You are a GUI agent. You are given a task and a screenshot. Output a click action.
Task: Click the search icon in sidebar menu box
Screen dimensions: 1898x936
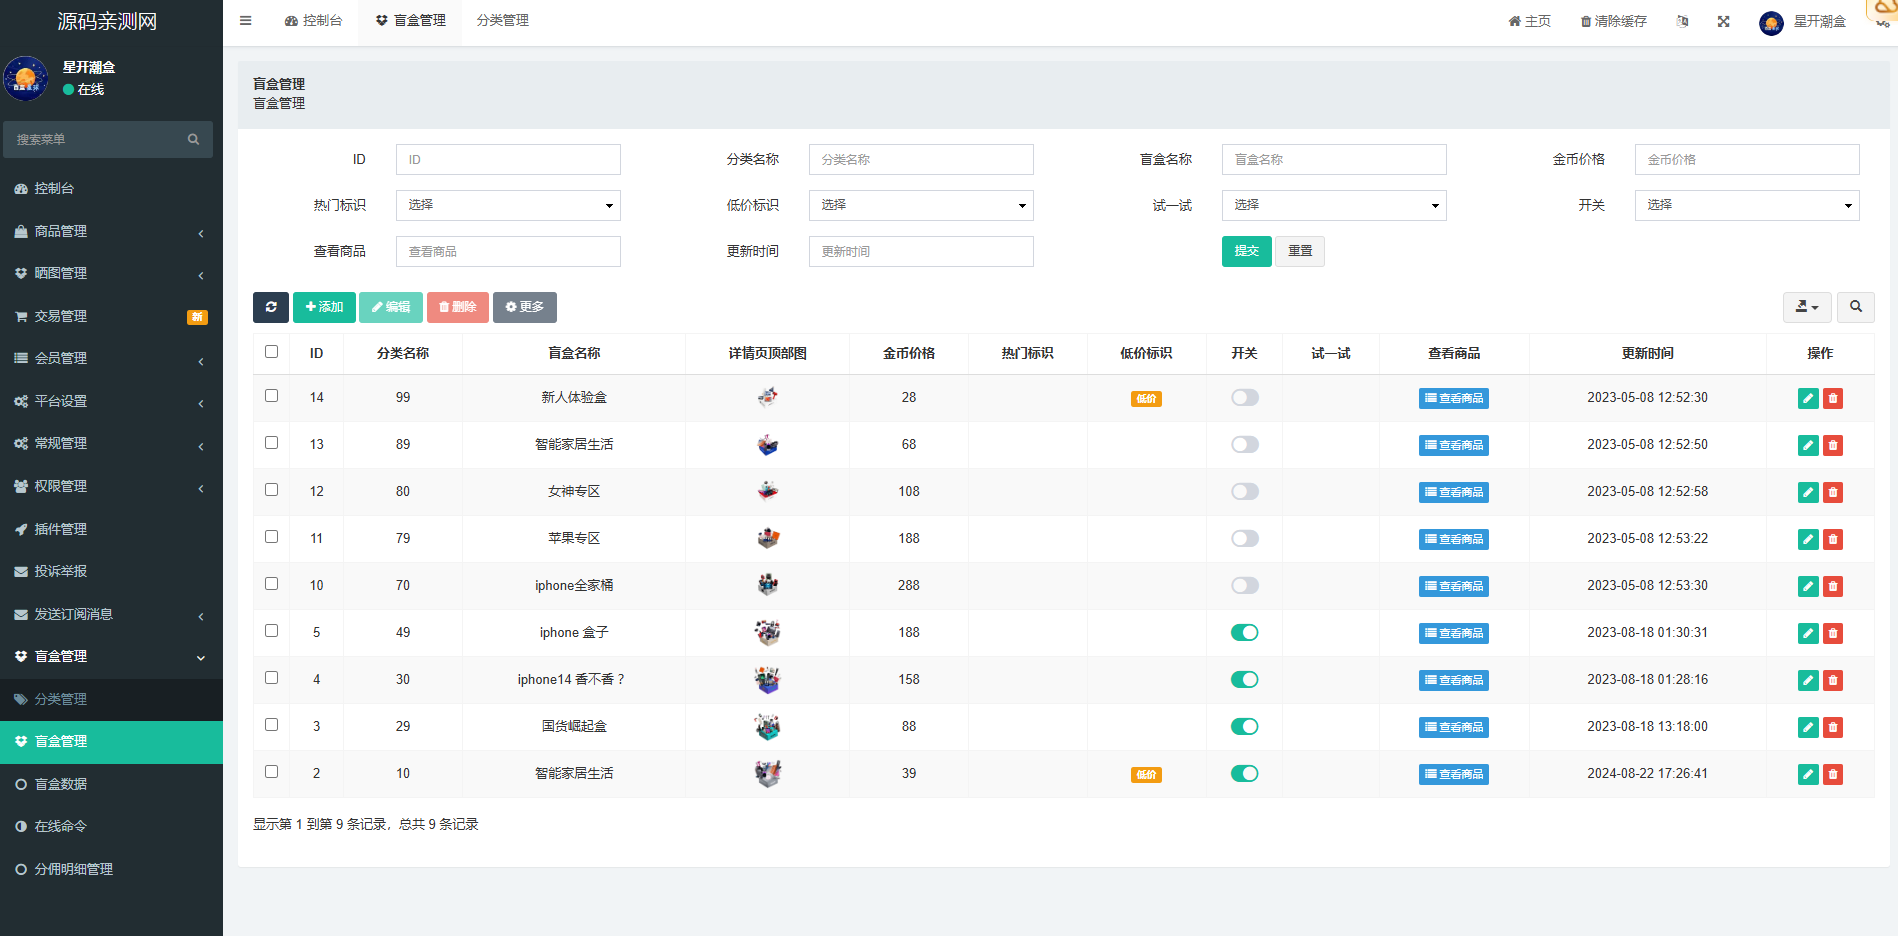coord(193,140)
